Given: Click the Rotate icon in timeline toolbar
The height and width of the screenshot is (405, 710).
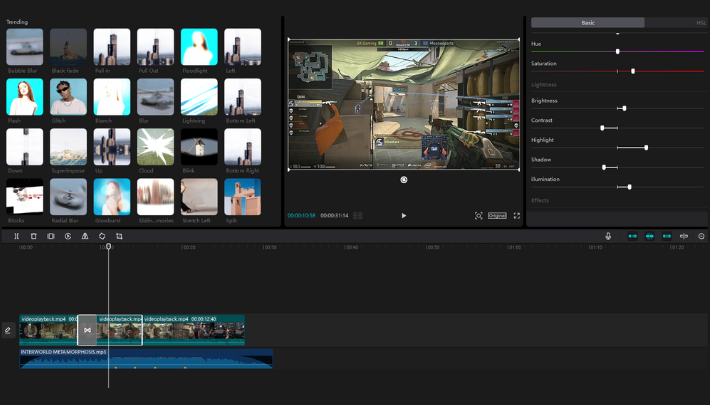Looking at the screenshot, I should (x=102, y=236).
